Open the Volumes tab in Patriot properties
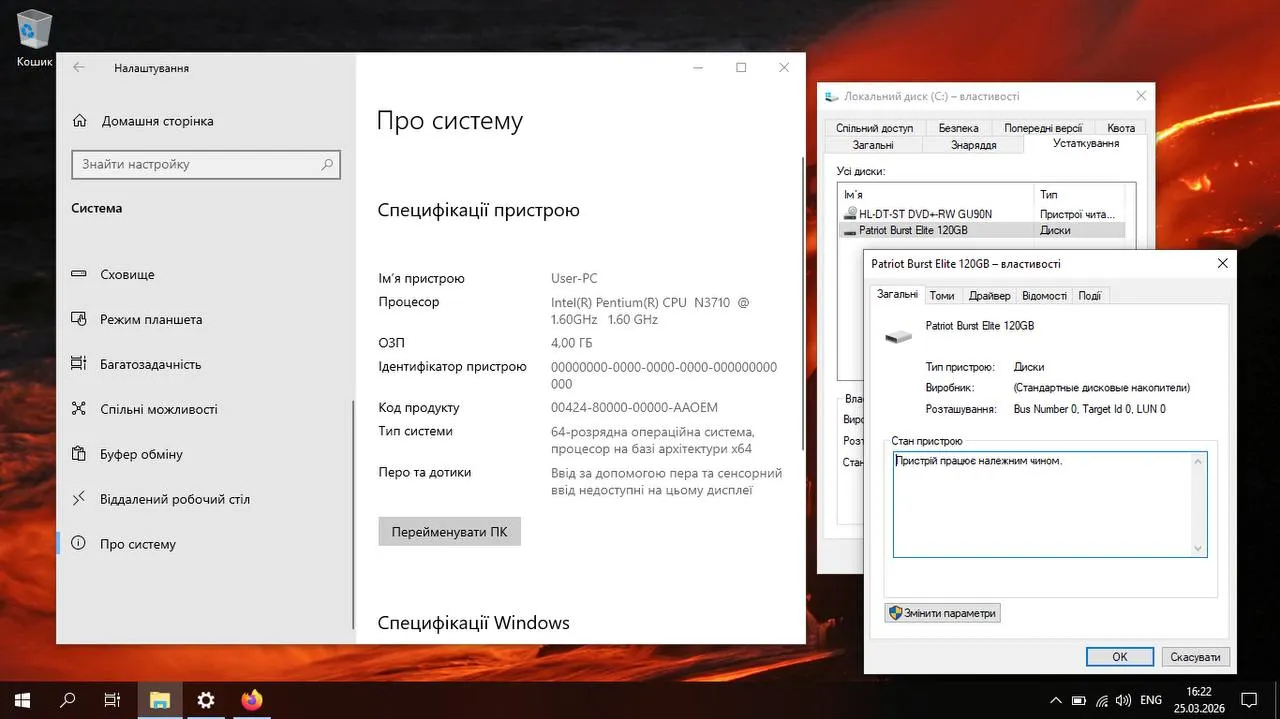The image size is (1280, 719). pos(942,296)
